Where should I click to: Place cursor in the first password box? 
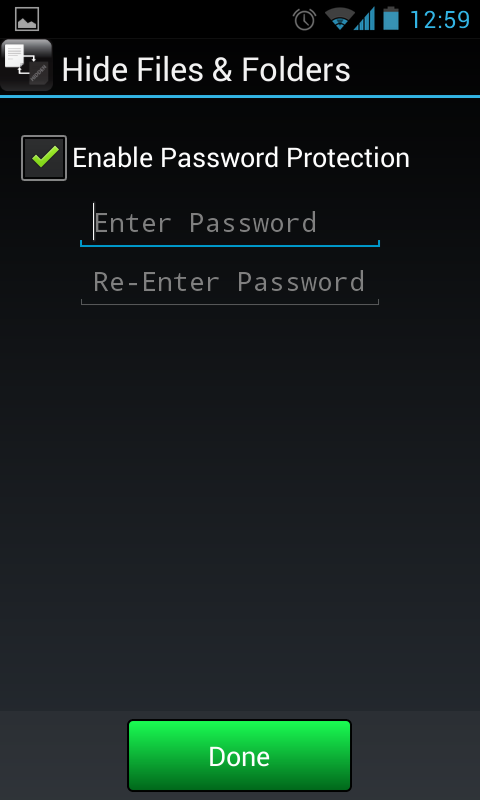pyautogui.click(x=230, y=223)
